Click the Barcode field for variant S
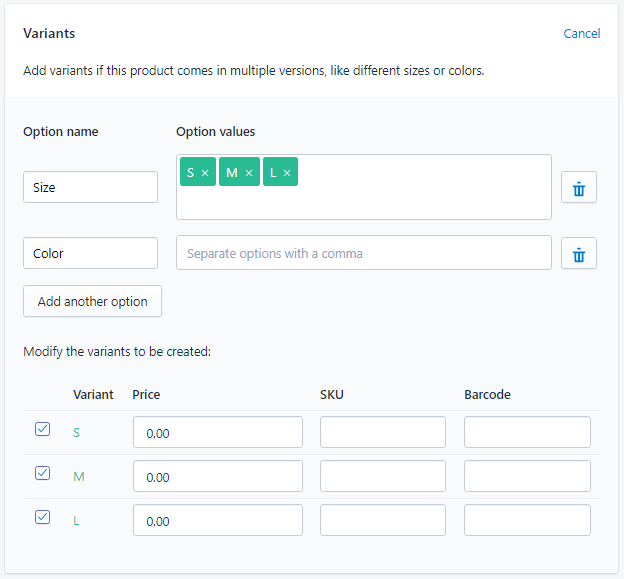Viewport: 624px width, 579px height. pyautogui.click(x=527, y=433)
